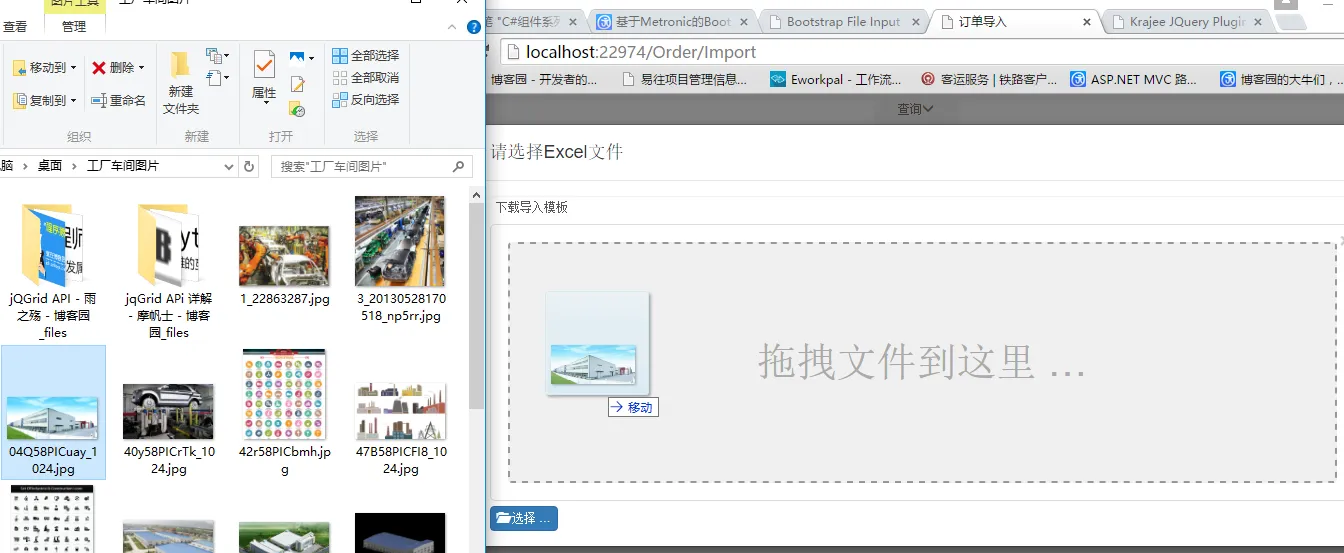The width and height of the screenshot is (1344, 553).
Task: Click the 移动到 (Move to) ribbon icon
Action: coord(20,68)
